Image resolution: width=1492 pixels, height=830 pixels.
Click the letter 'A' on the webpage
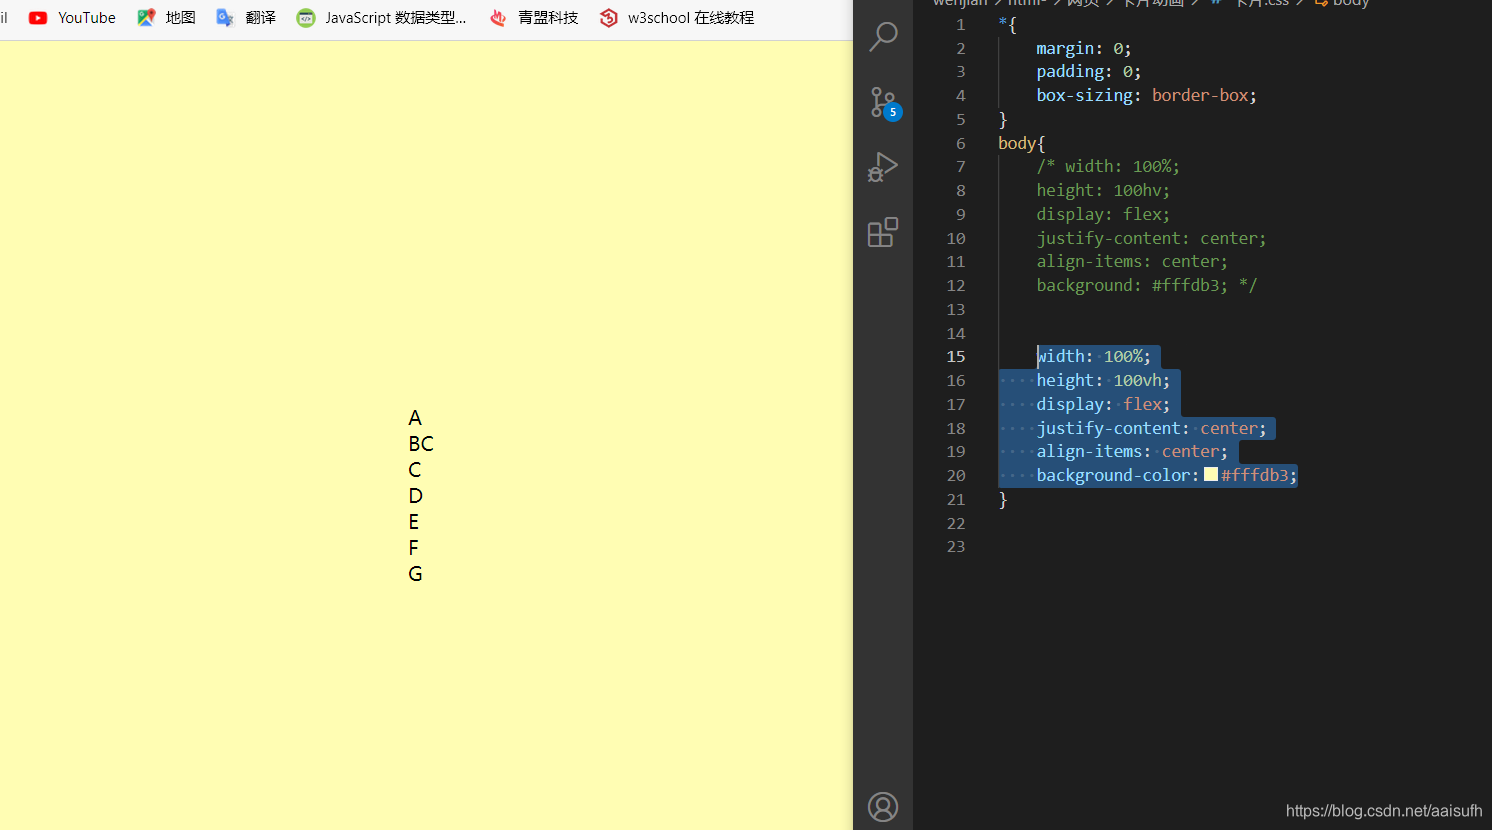pos(415,418)
